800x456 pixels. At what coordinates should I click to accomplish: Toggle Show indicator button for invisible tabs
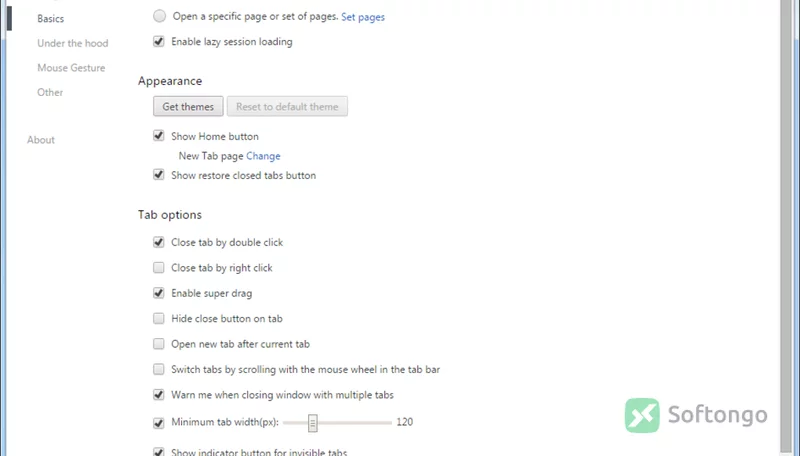click(159, 452)
